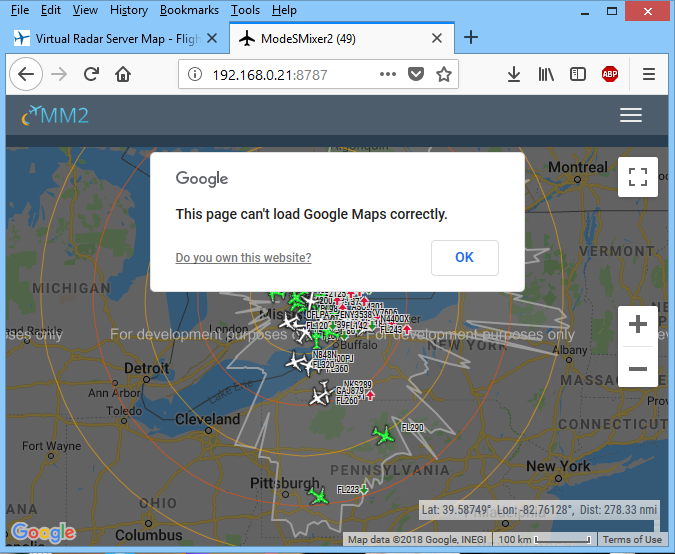Switch to Virtual Radar Server Map tab
The image size is (675, 554).
(x=115, y=39)
